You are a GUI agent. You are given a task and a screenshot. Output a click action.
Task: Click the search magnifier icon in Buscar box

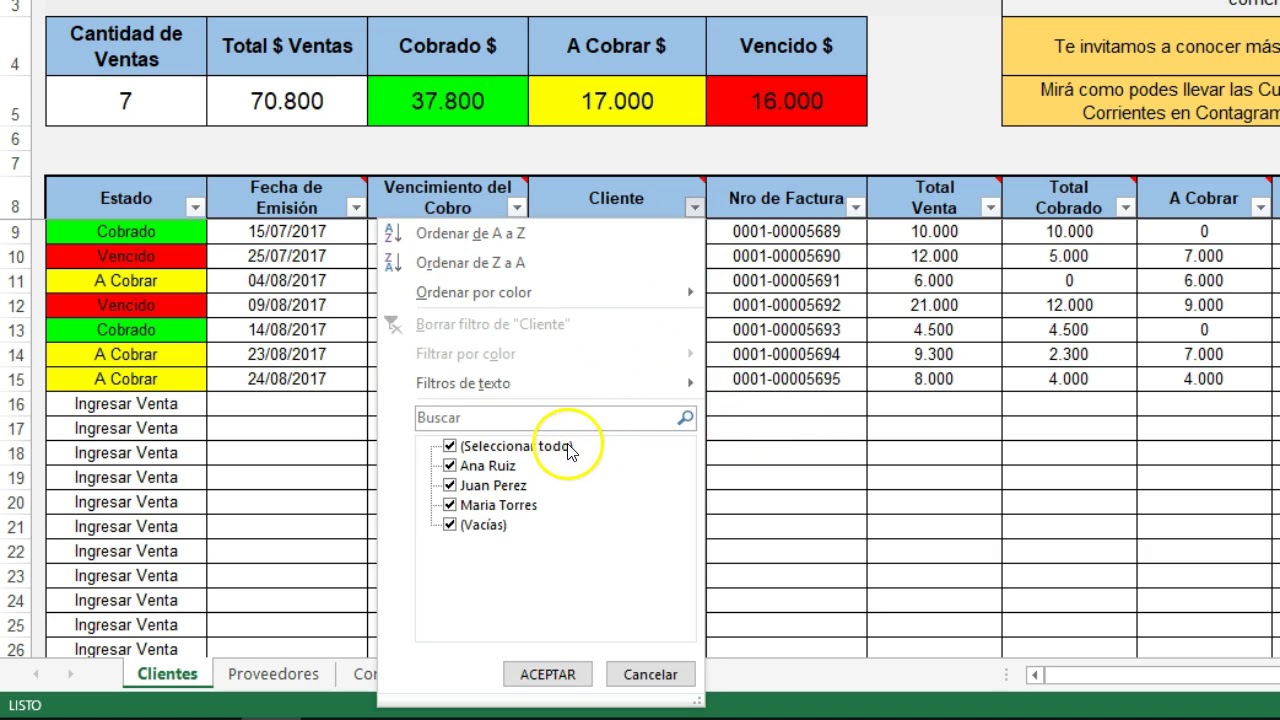coord(685,418)
